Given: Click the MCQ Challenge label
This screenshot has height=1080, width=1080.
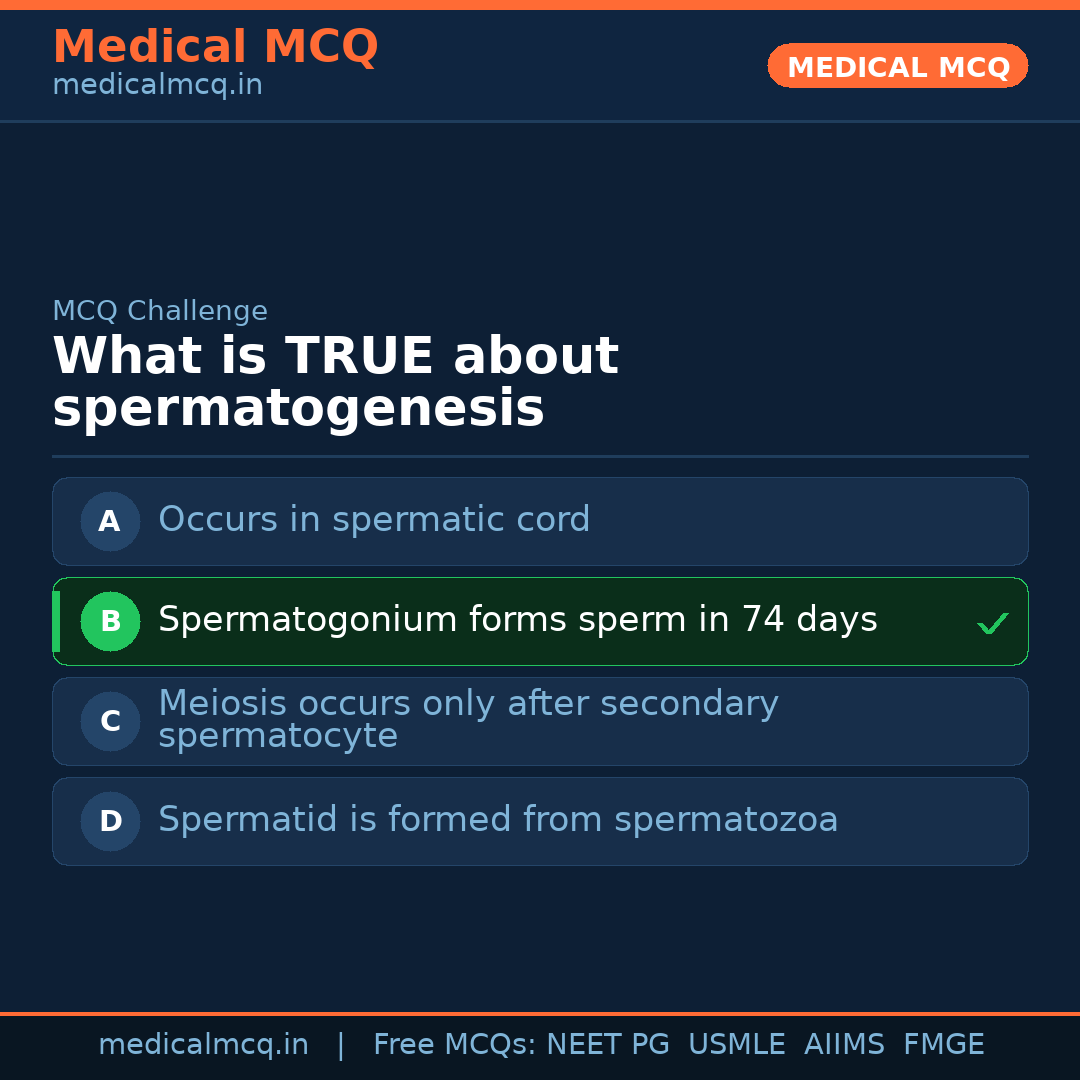Looking at the screenshot, I should 160,311.
